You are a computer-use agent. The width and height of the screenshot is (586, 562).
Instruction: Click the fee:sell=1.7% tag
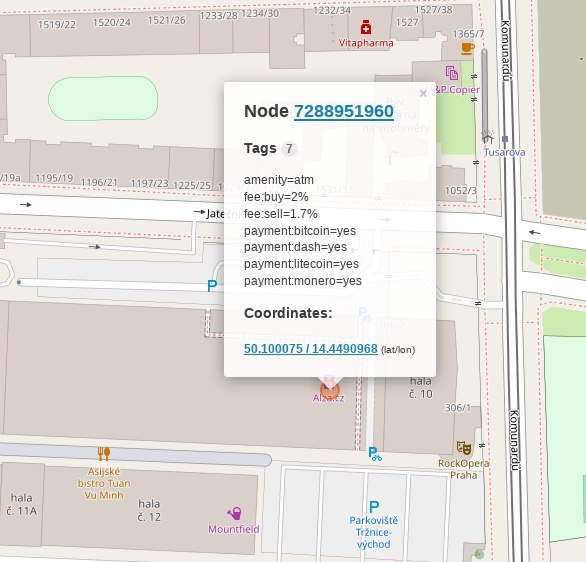click(x=281, y=214)
